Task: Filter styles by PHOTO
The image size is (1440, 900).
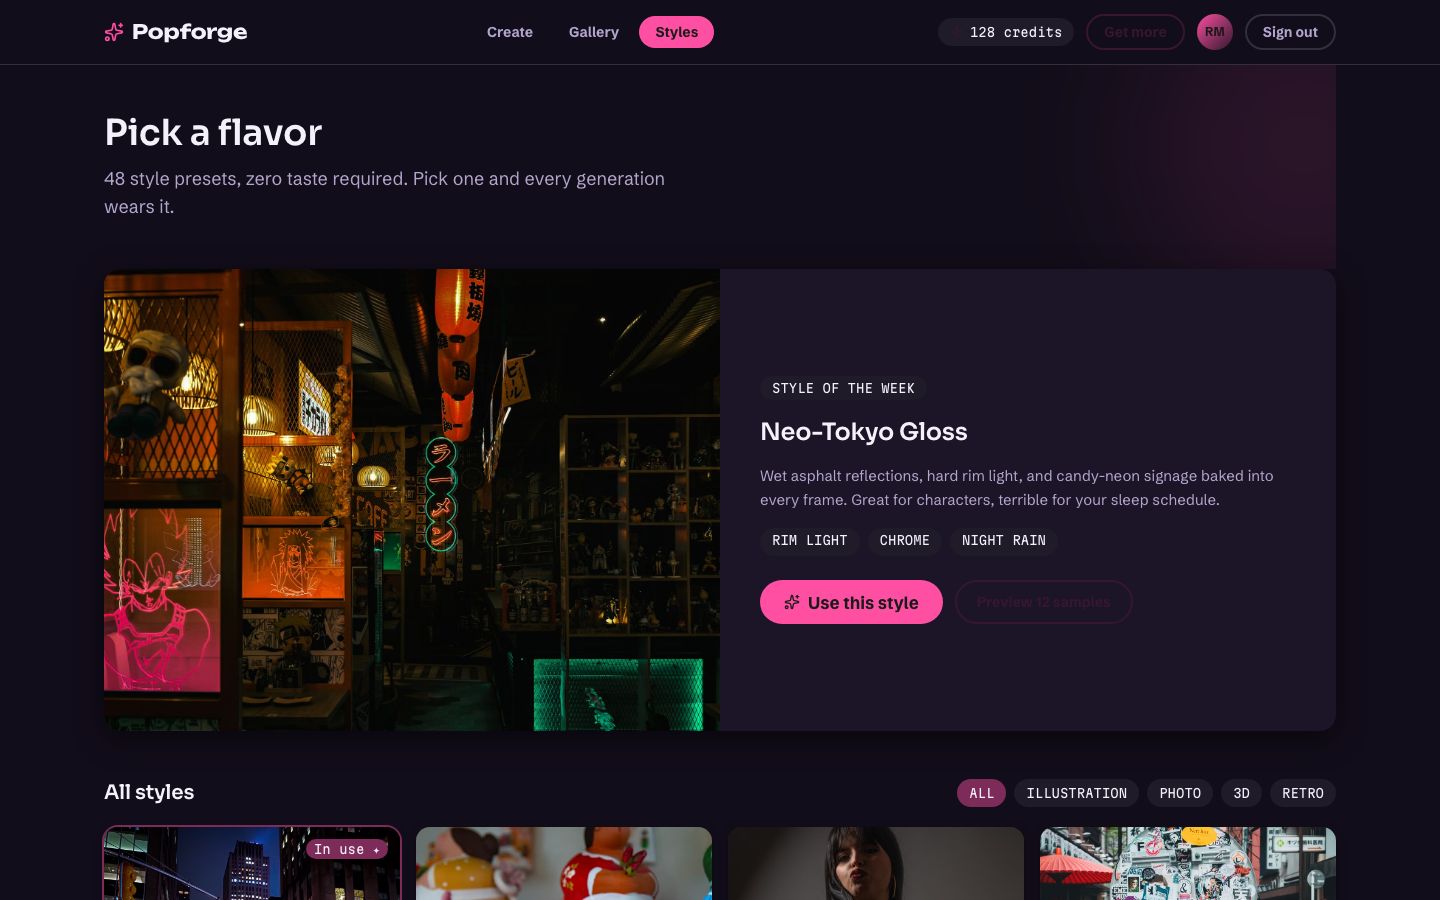Action: click(1180, 793)
